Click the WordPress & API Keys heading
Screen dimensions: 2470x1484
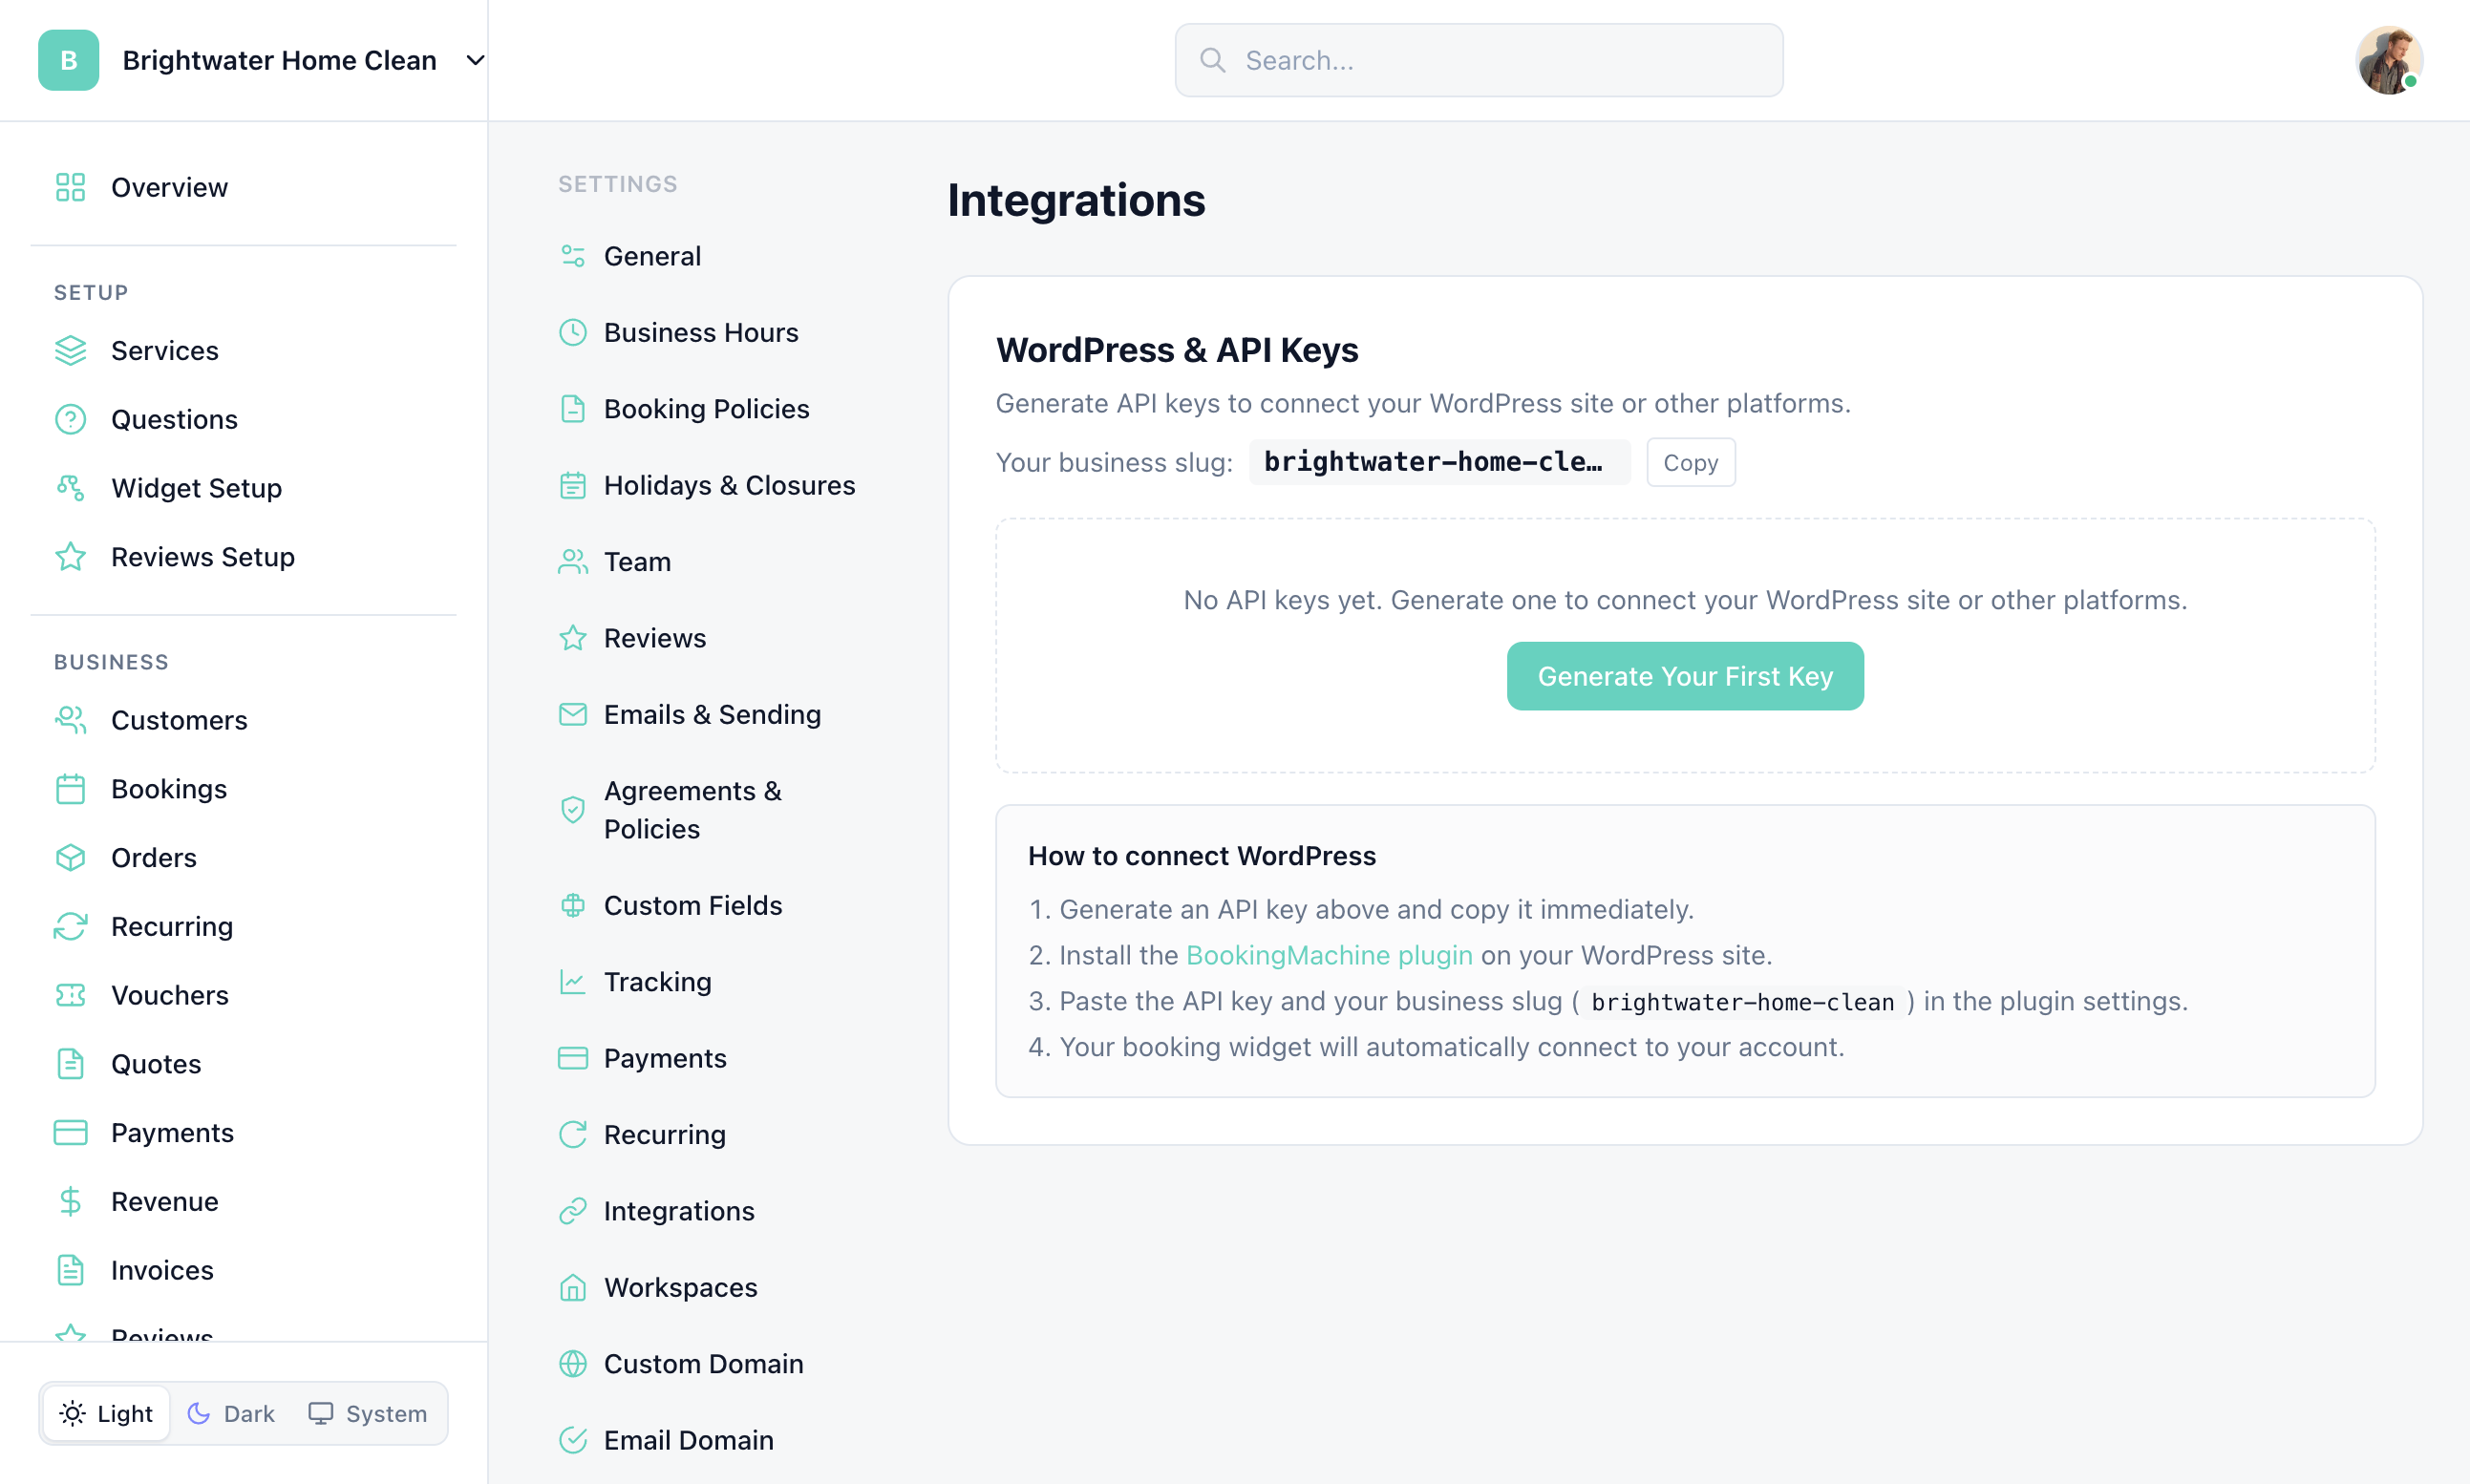(x=1177, y=350)
